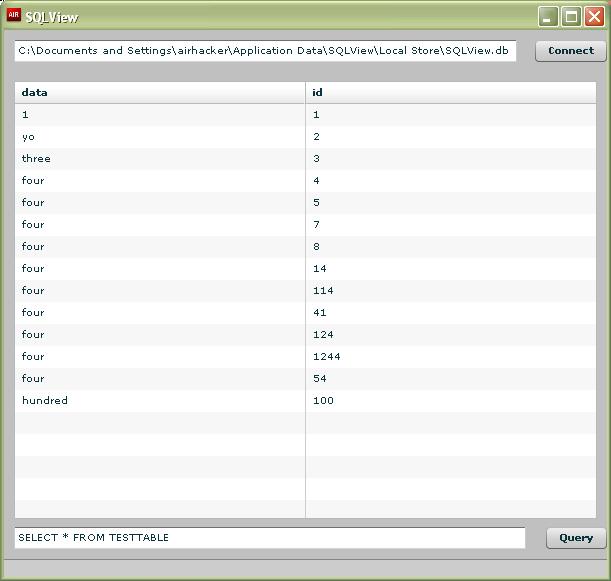
Task: Click the id cell showing 41
Action: [x=451, y=313]
